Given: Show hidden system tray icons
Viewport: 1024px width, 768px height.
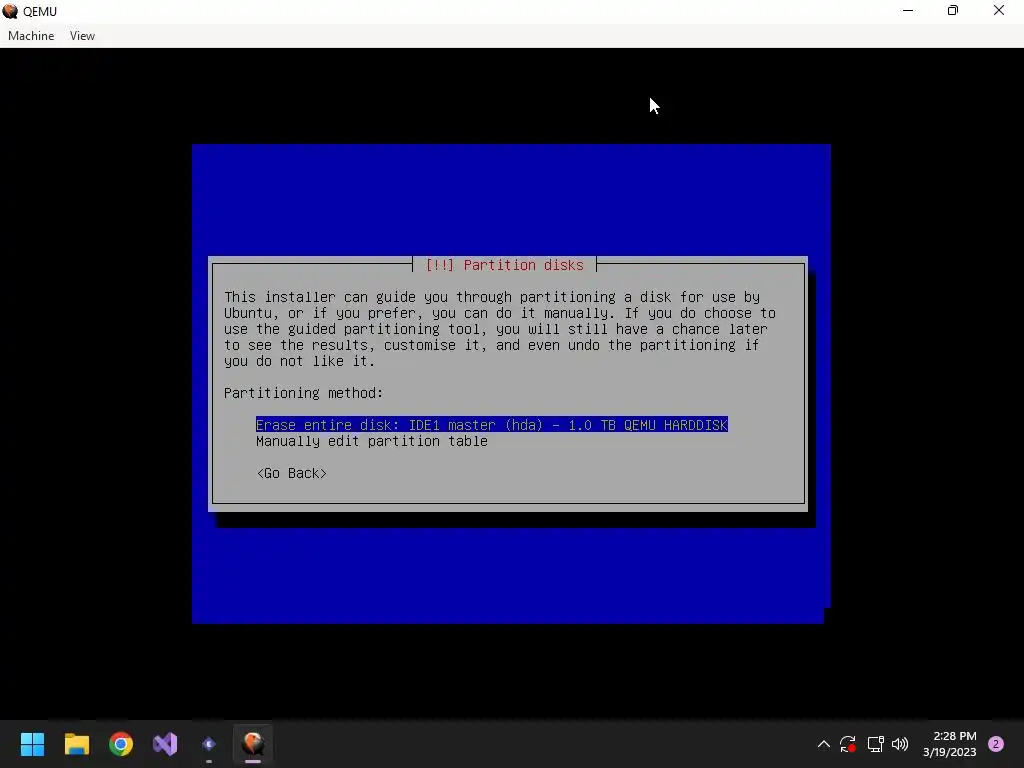Looking at the screenshot, I should (x=824, y=744).
